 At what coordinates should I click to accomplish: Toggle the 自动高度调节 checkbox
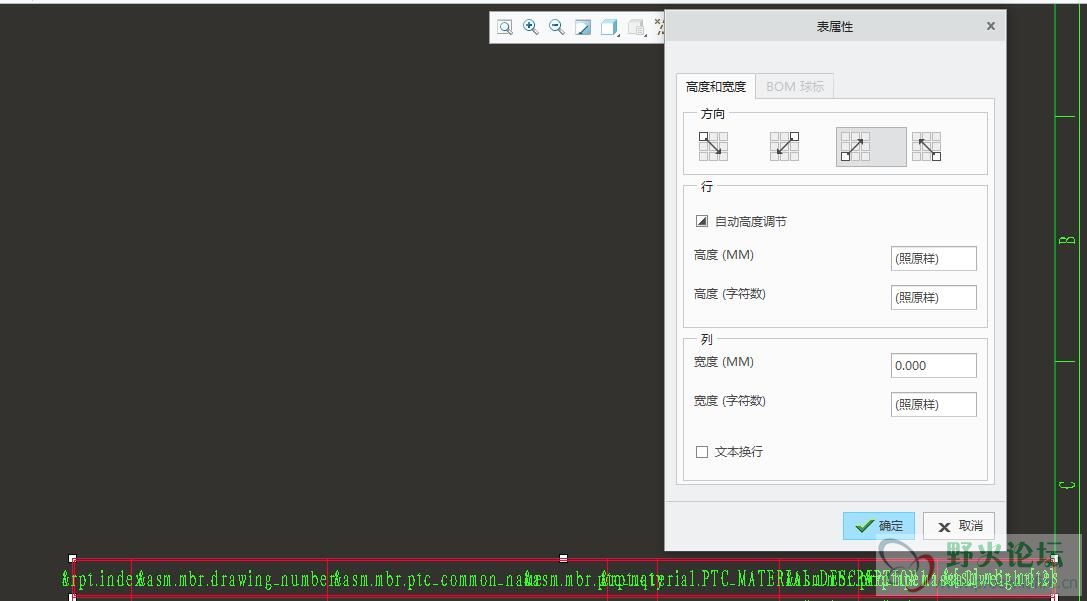click(x=702, y=222)
